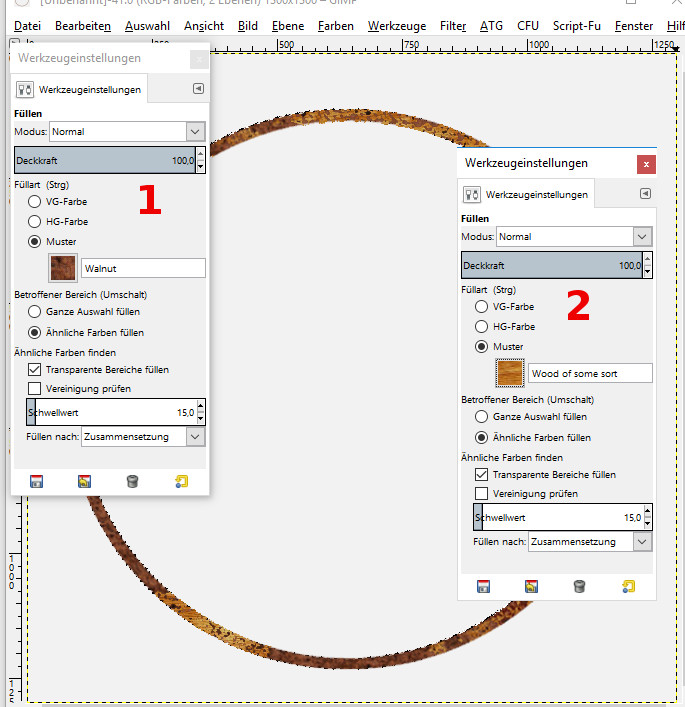Open the CFU menu
The height and width of the screenshot is (707, 685).
click(x=528, y=26)
